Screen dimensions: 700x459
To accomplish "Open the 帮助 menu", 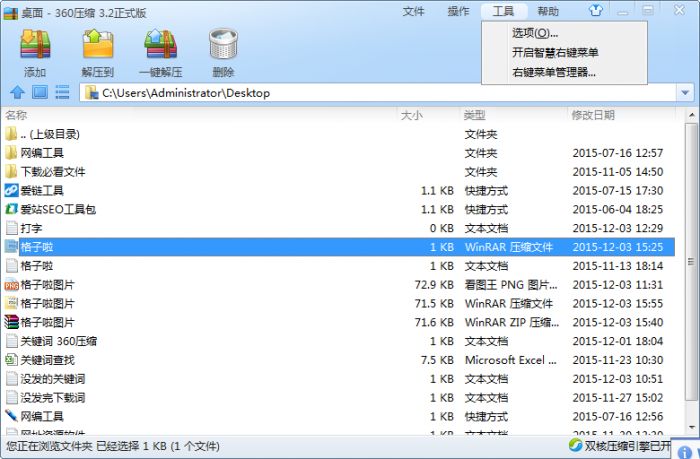I will [548, 11].
